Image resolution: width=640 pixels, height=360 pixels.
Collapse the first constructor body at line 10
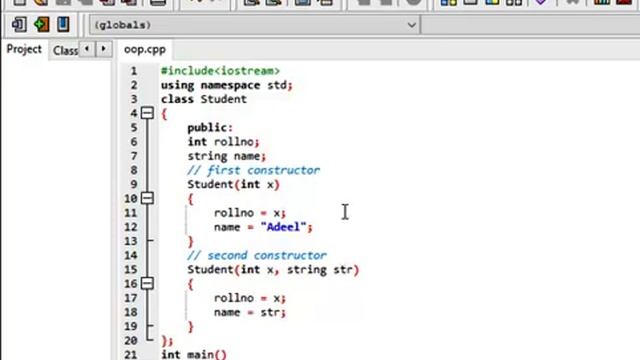147,198
